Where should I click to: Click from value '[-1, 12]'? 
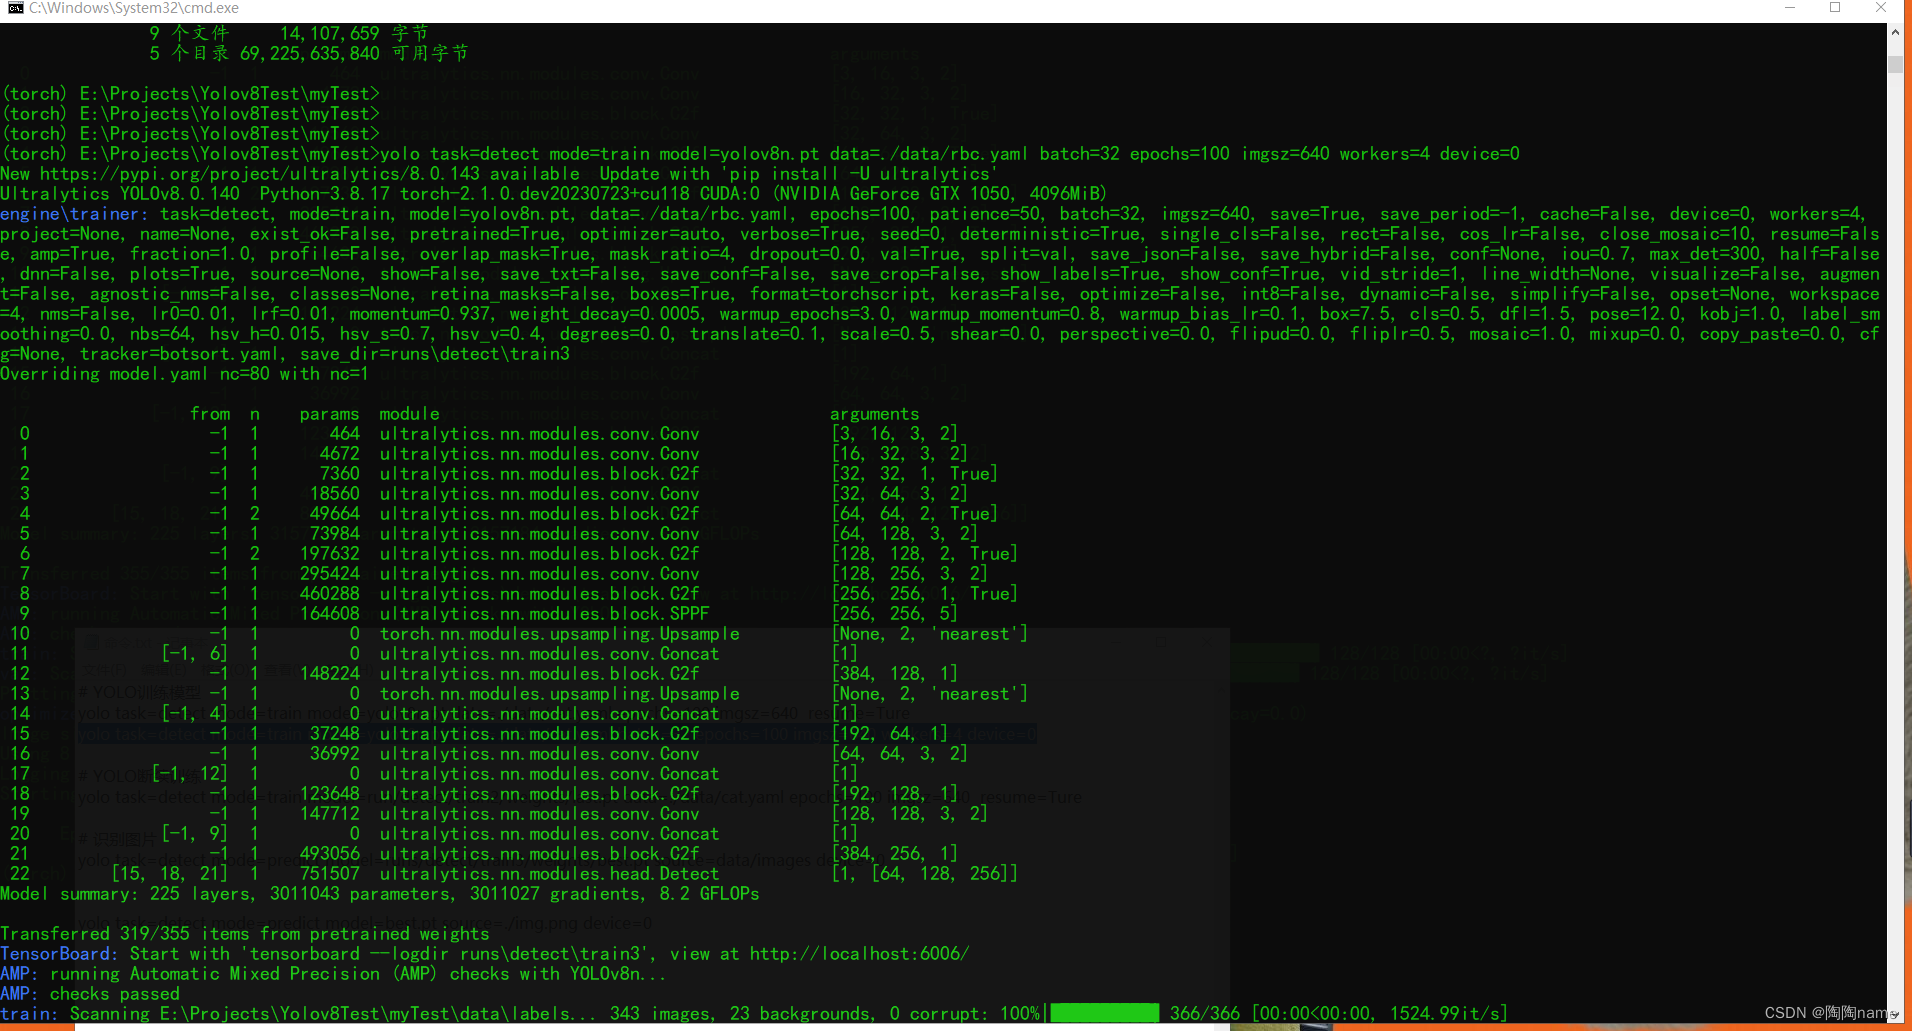190,774
